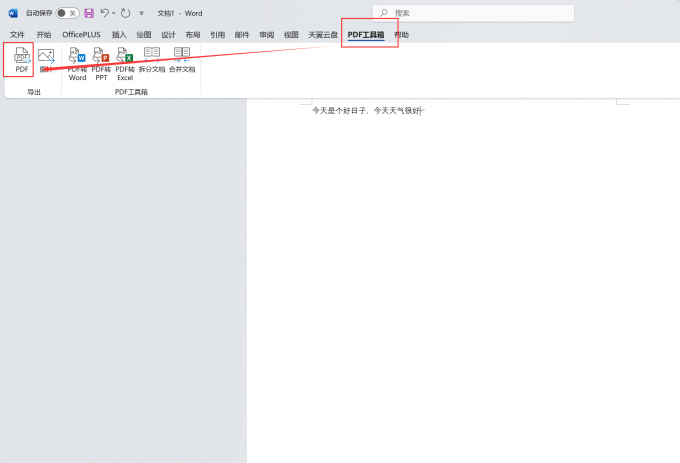The width and height of the screenshot is (680, 463).
Task: Switch to the 开始 tab
Action: pos(44,35)
